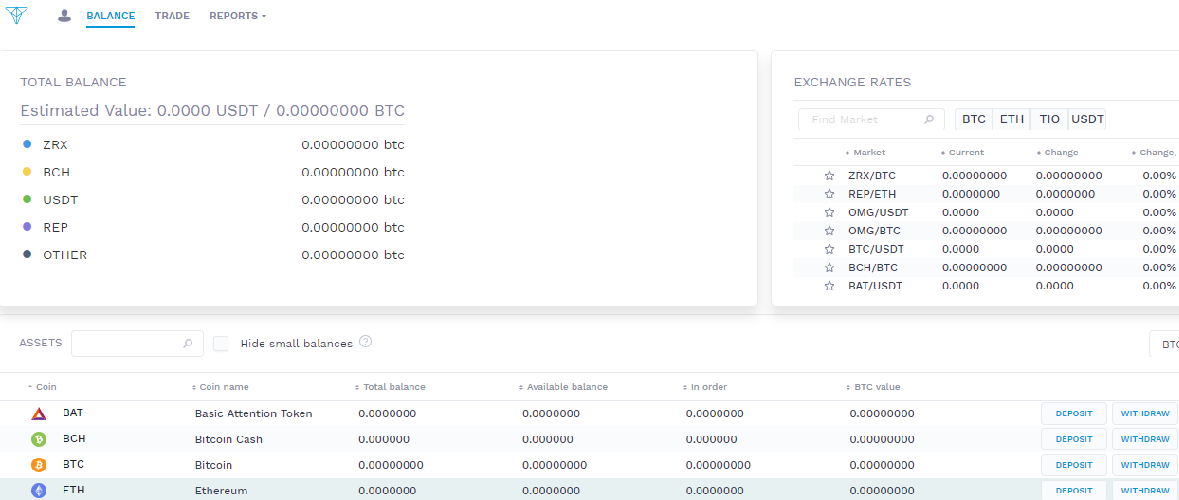Deposit Basic Attention Token
Image resolution: width=1179 pixels, height=500 pixels.
tap(1074, 414)
